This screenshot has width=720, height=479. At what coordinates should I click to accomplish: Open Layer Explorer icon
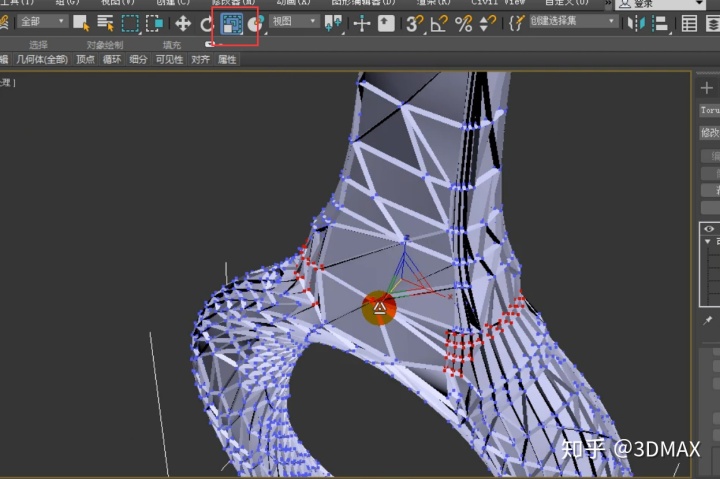coord(713,23)
